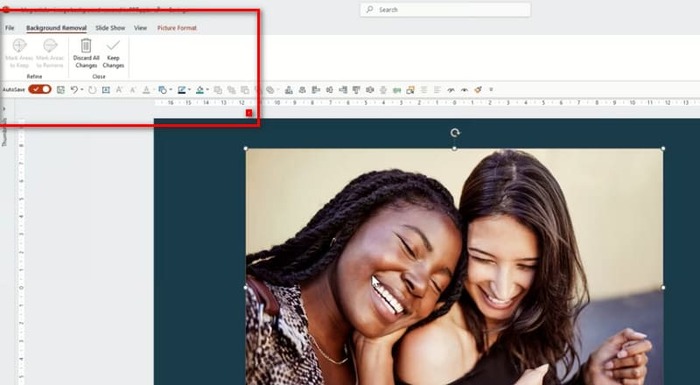This screenshot has width=700, height=385.
Task: Open the Shape Outline dropdown arrow
Action: [x=189, y=90]
